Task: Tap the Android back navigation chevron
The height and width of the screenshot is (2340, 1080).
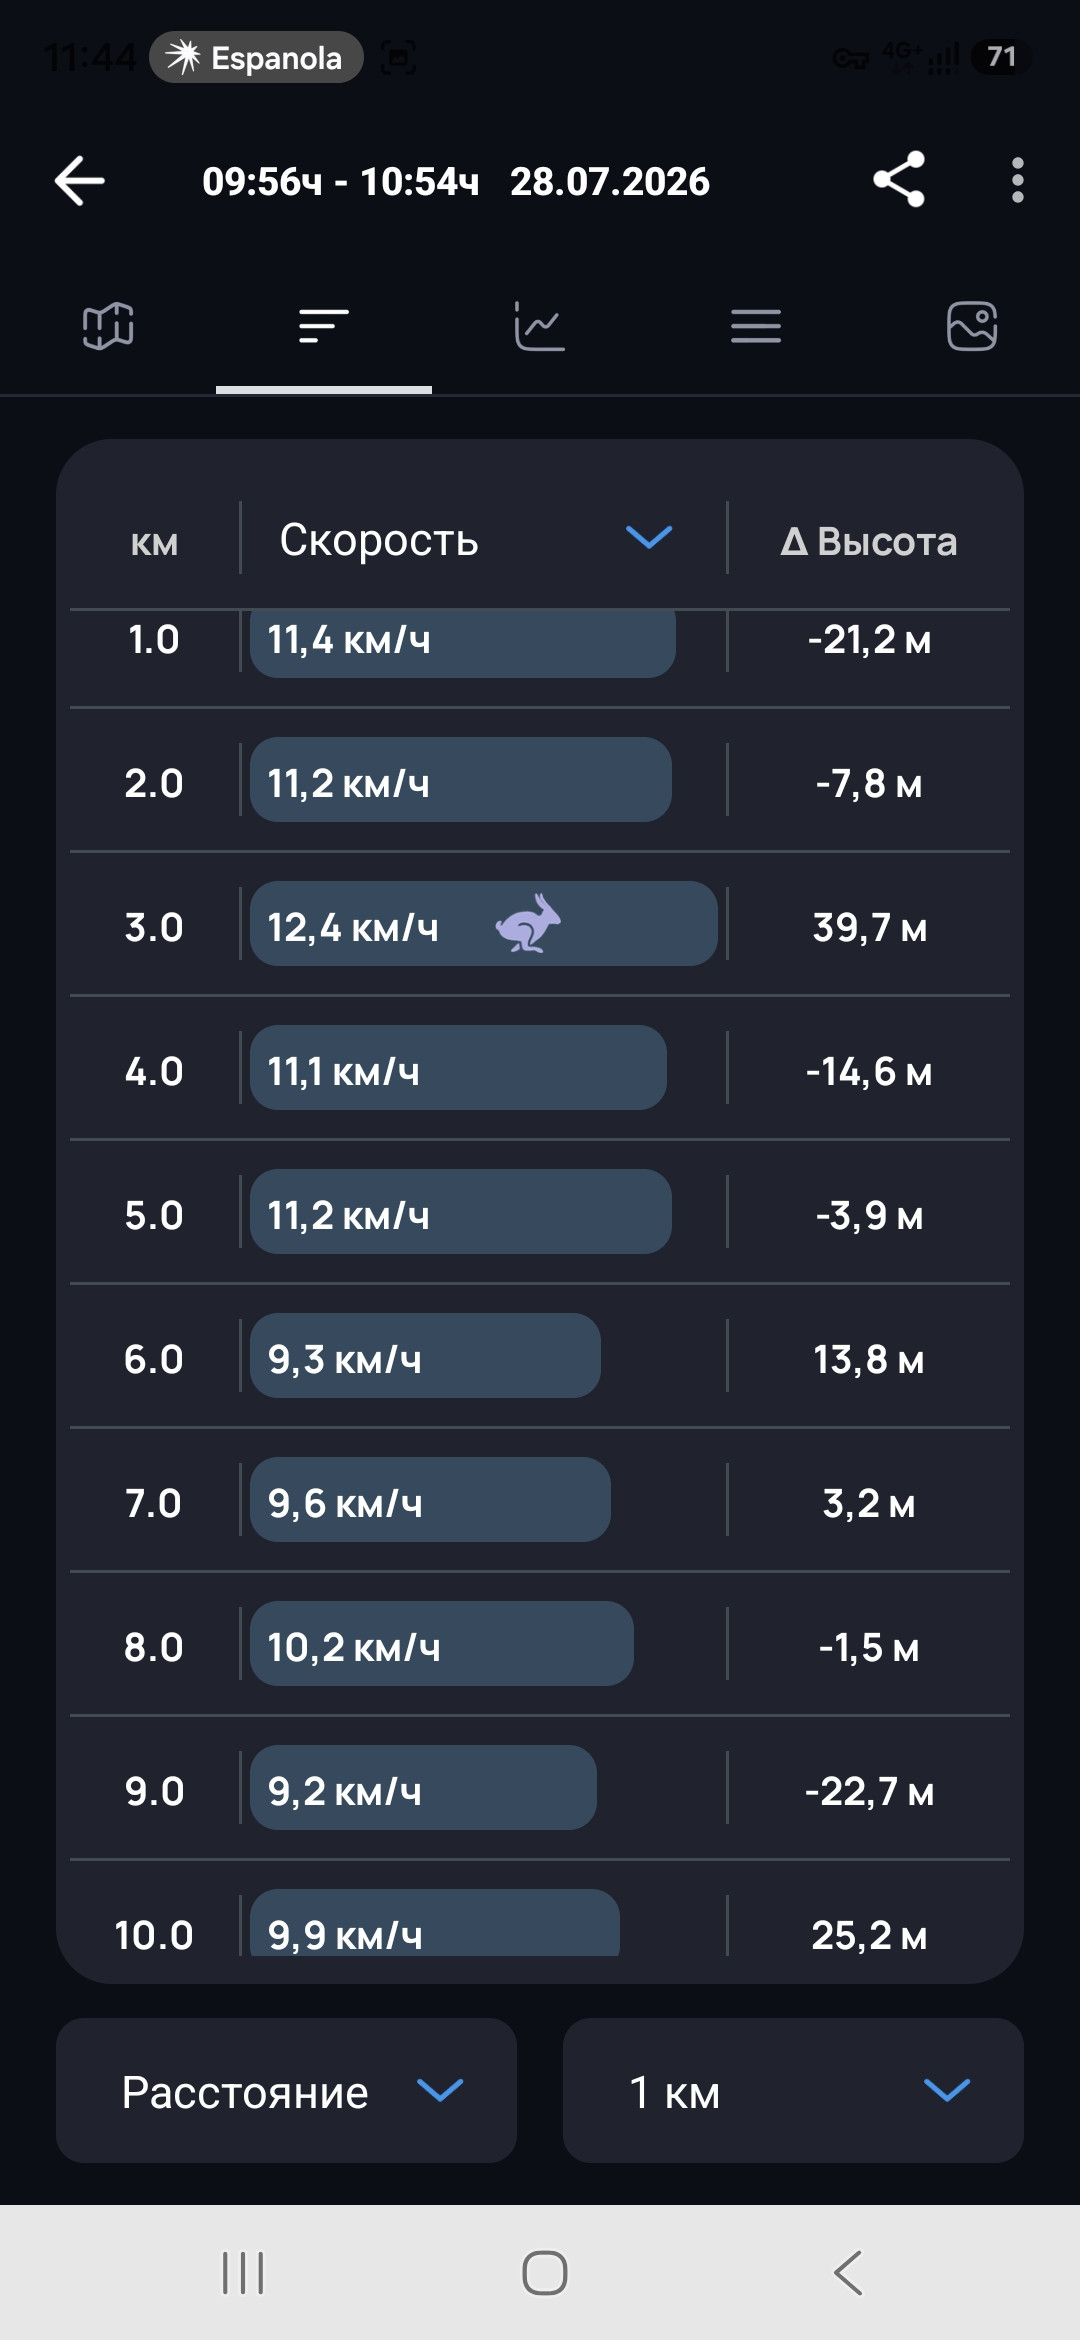Action: coord(847,2272)
